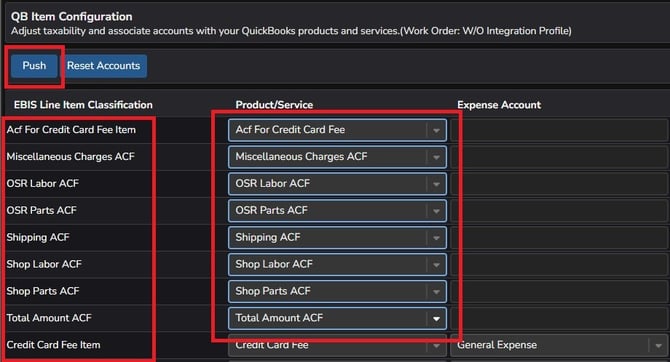
Task: Click the 'Miscellaneous Charges ACF' classification label
Action: point(71,157)
